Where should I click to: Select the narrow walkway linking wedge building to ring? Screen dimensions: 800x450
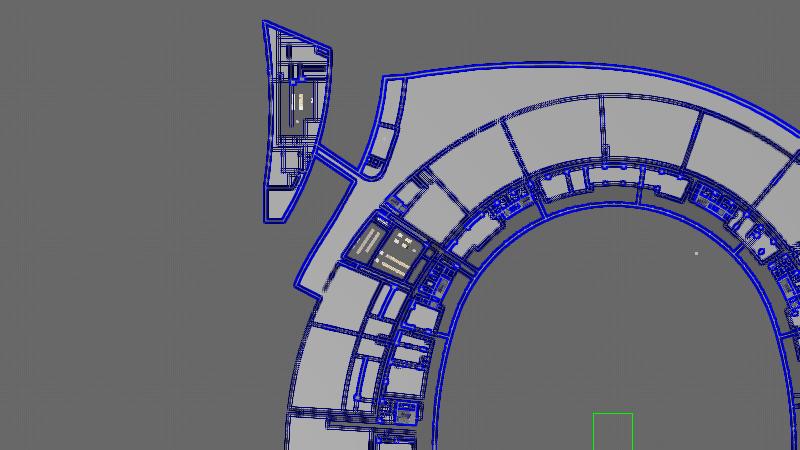336,164
